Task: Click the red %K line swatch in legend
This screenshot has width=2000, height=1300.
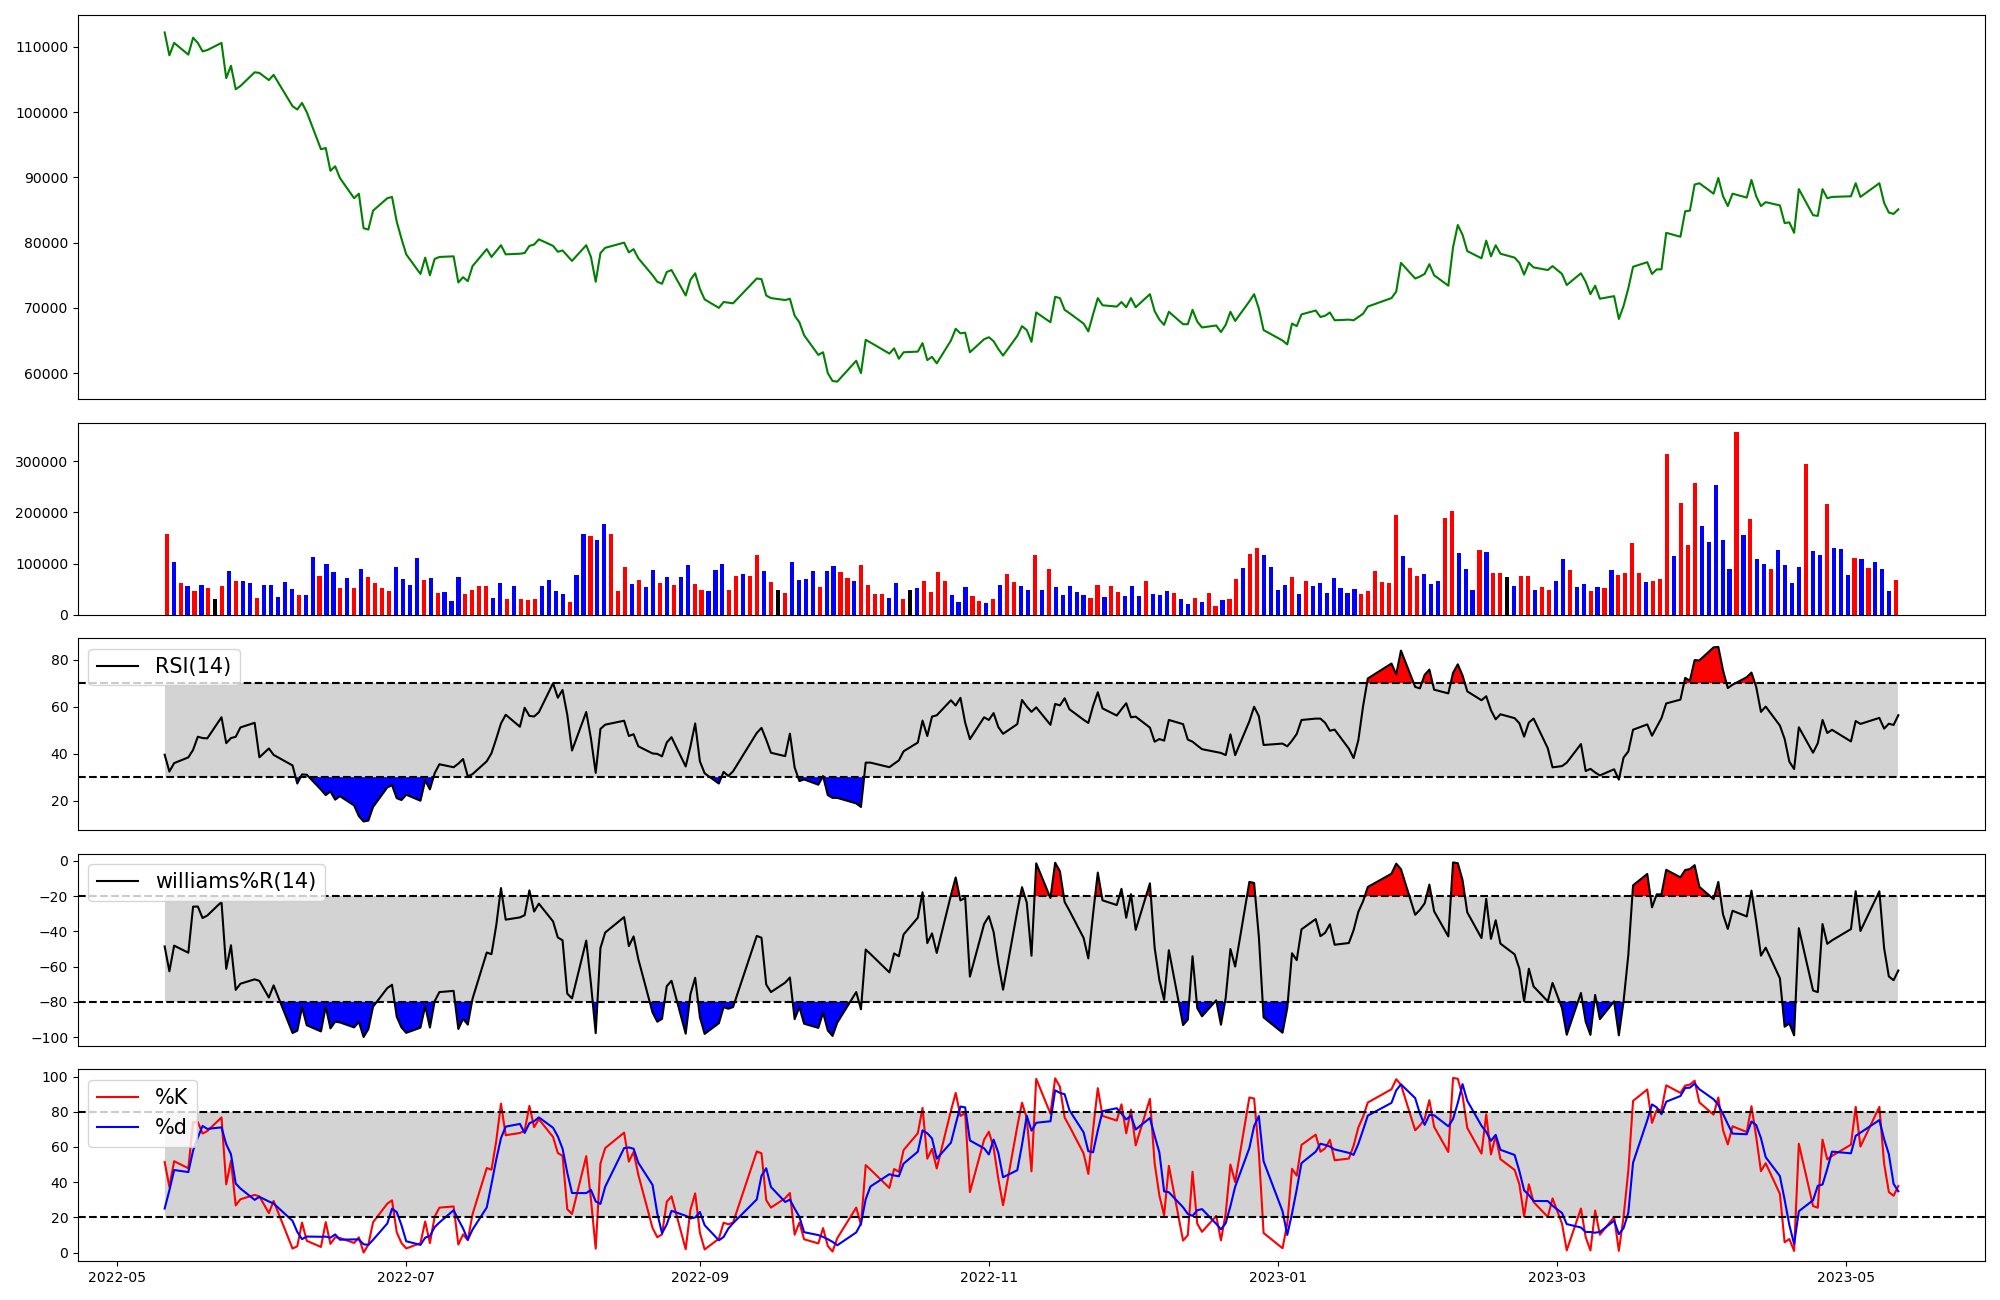Action: [117, 1097]
